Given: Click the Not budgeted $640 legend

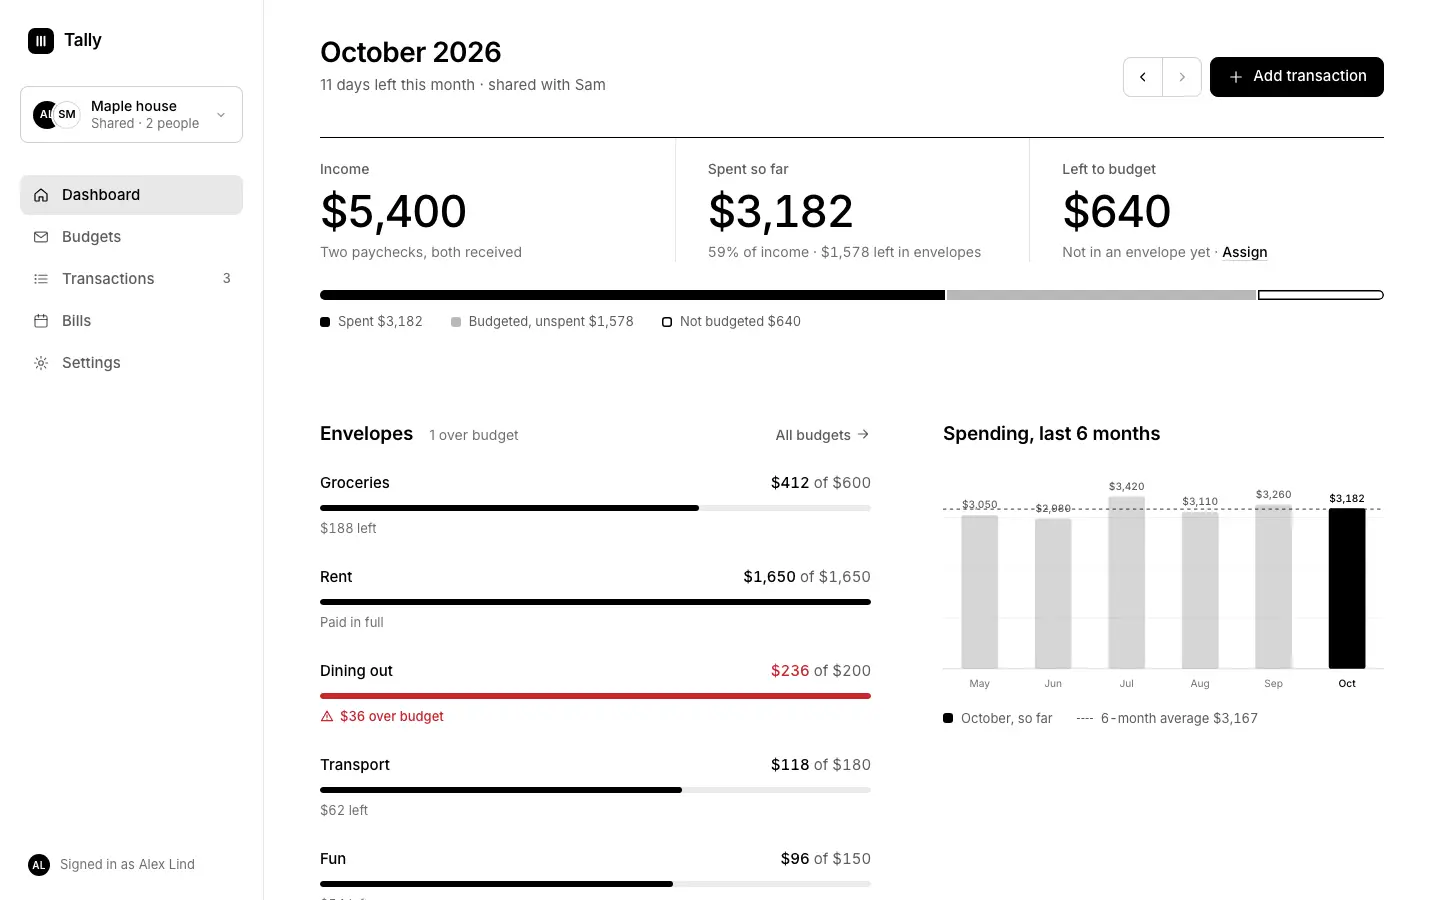Looking at the screenshot, I should point(731,322).
